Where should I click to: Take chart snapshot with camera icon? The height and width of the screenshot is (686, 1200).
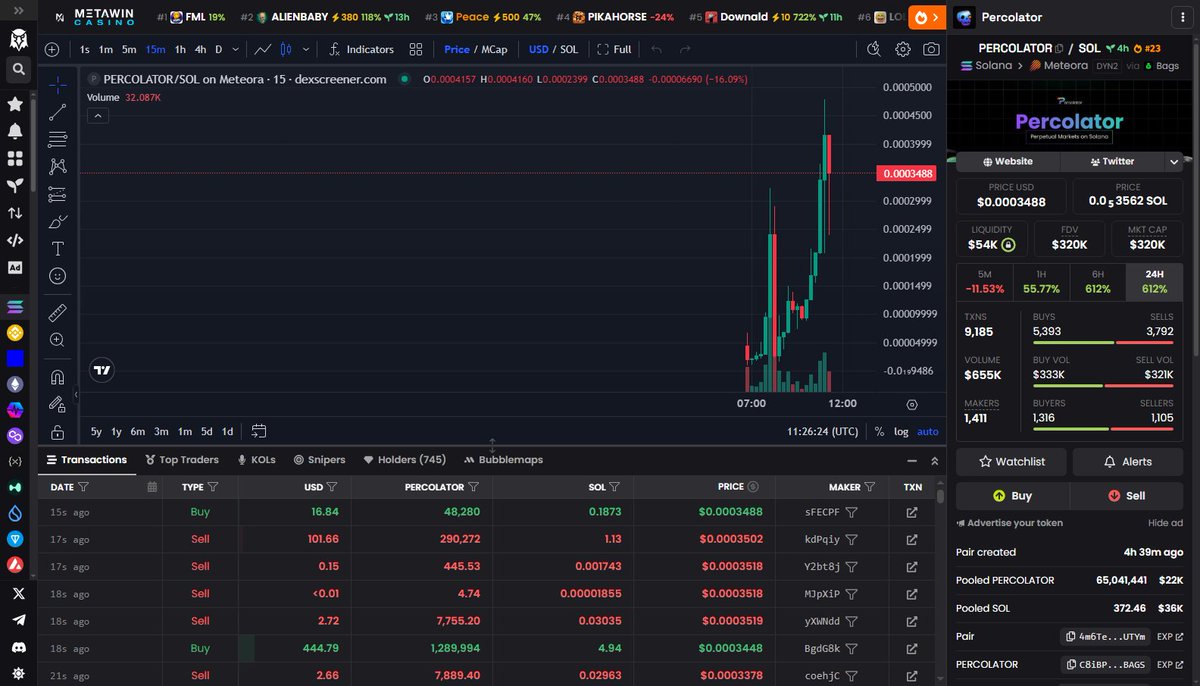pos(931,49)
